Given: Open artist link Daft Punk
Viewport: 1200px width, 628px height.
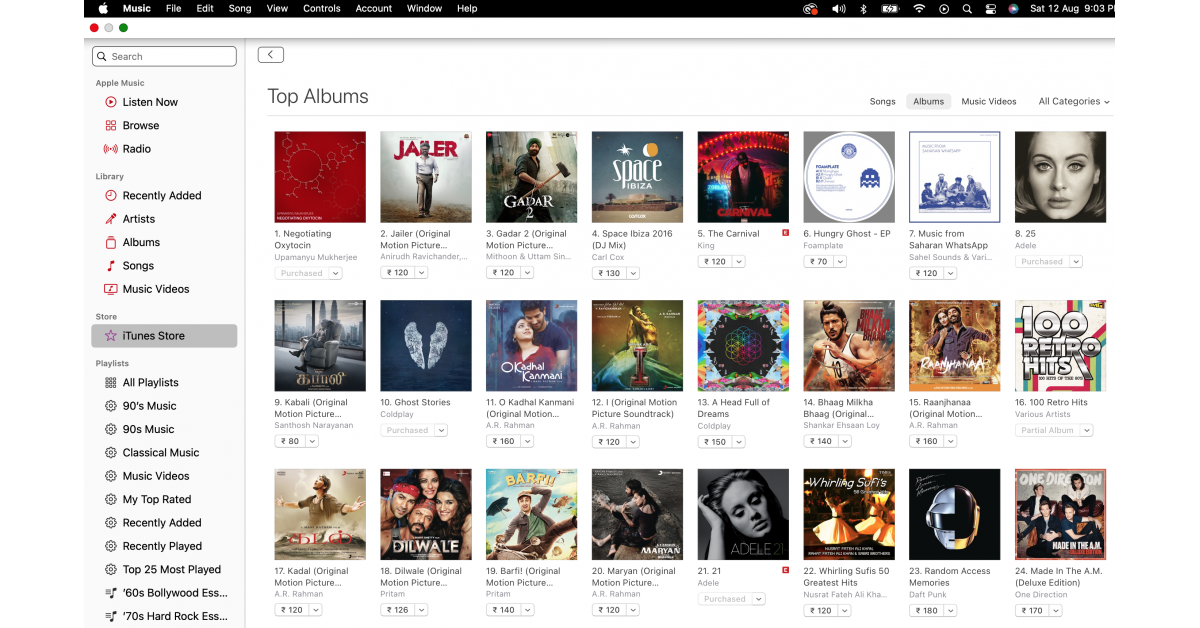Looking at the screenshot, I should (929, 595).
